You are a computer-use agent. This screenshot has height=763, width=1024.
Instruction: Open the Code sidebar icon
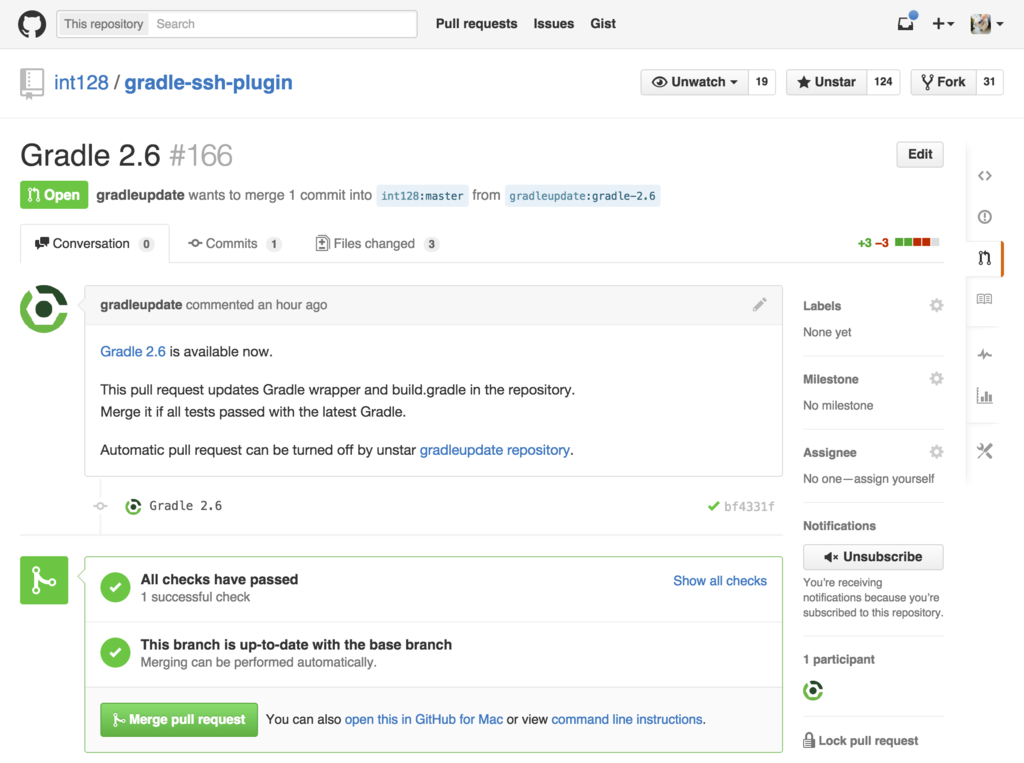coord(985,176)
